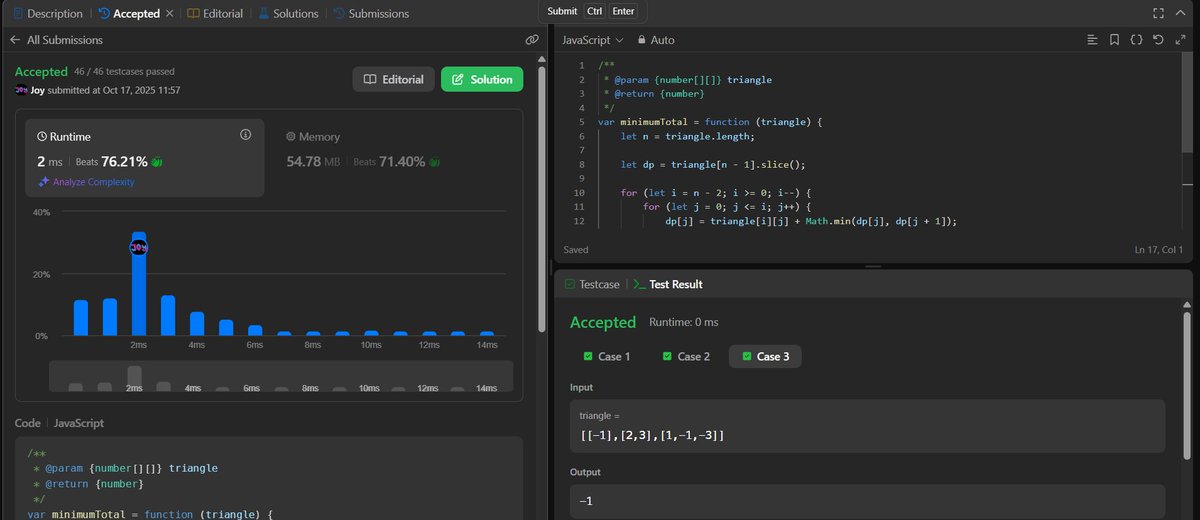
Task: Click Analyze Complexity link
Action: point(86,182)
